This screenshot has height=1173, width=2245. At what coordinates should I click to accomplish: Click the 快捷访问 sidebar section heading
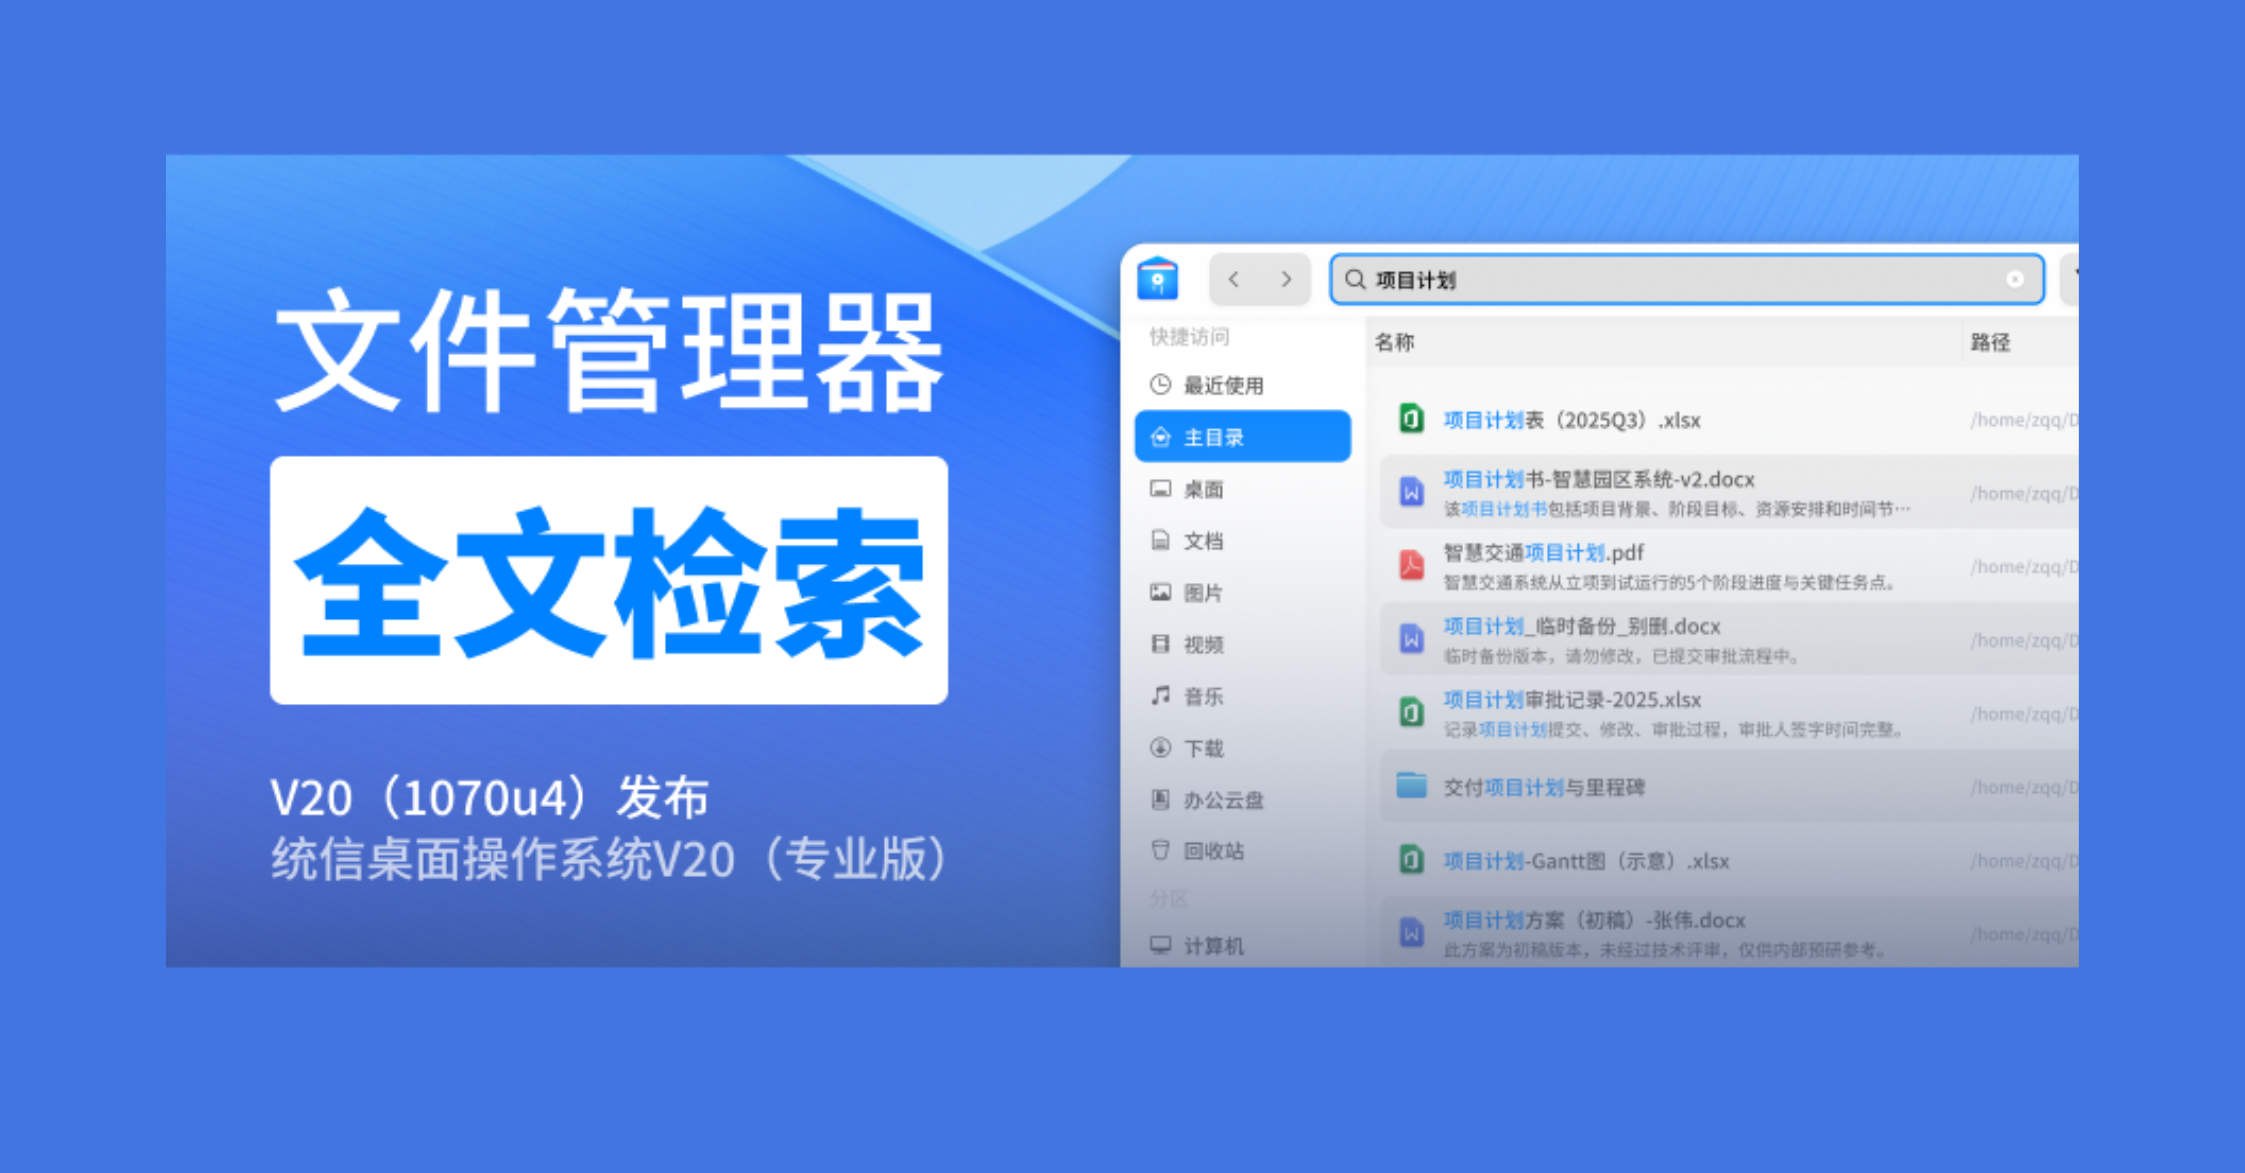pyautogui.click(x=1189, y=336)
